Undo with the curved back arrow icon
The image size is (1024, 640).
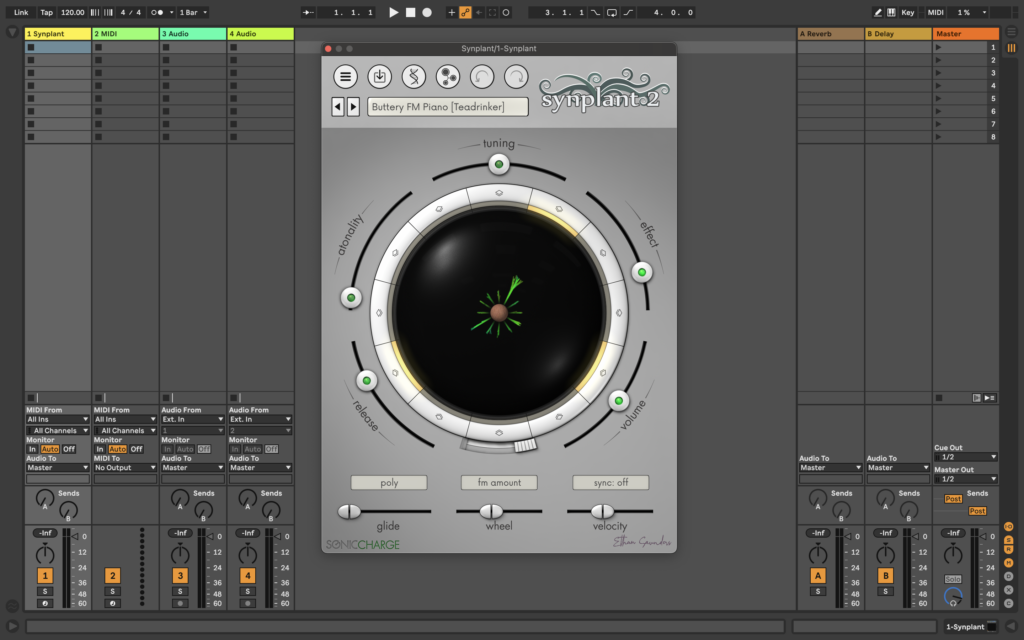coord(484,77)
